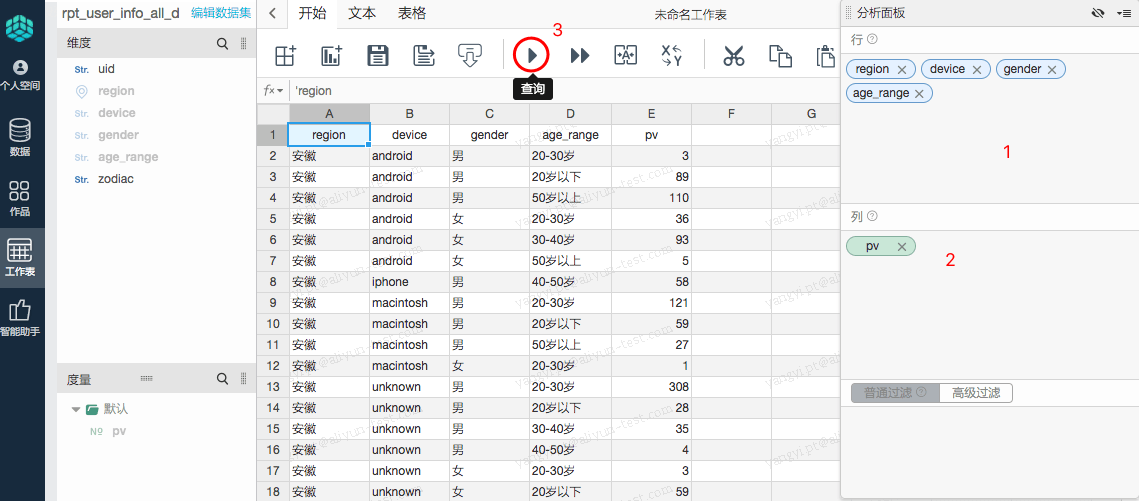Click pv value 121 cell
1139x501 pixels.
pyautogui.click(x=652, y=303)
